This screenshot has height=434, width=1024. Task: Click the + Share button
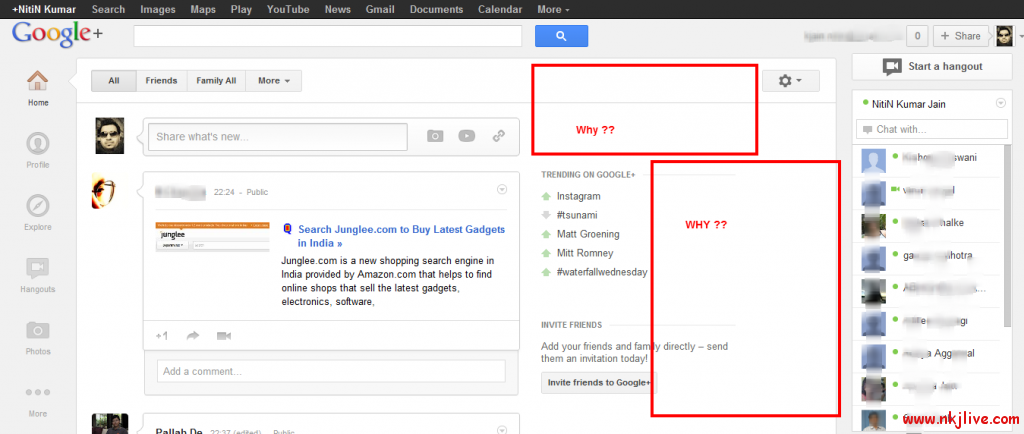point(961,36)
